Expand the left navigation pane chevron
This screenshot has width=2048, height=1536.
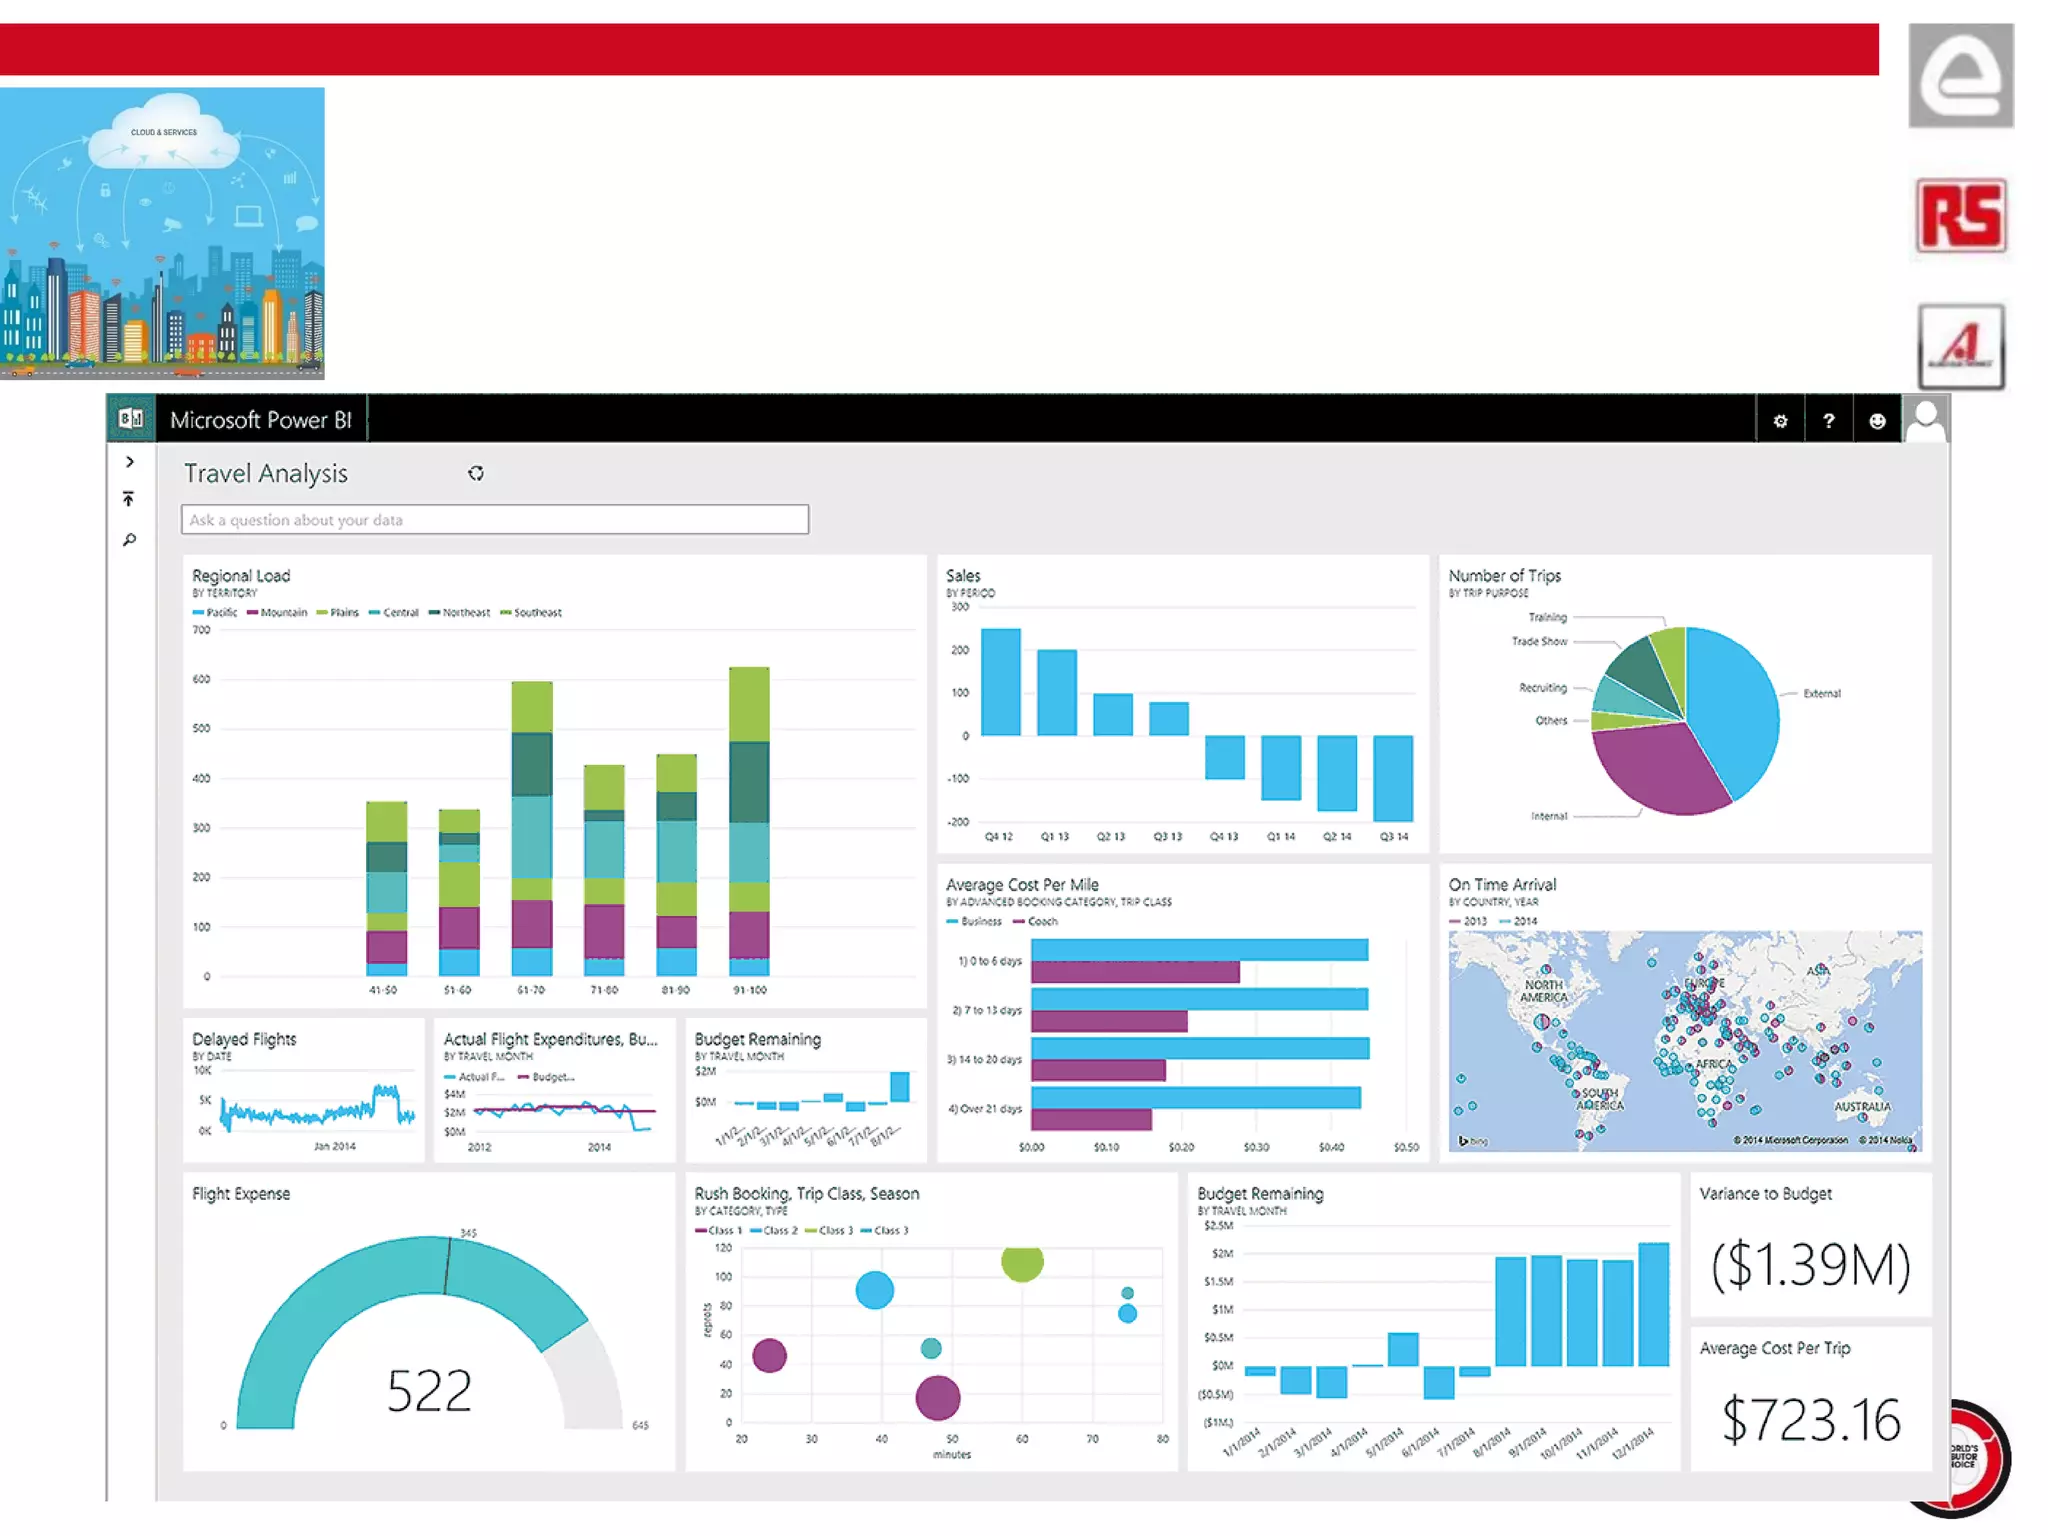pos(130,462)
